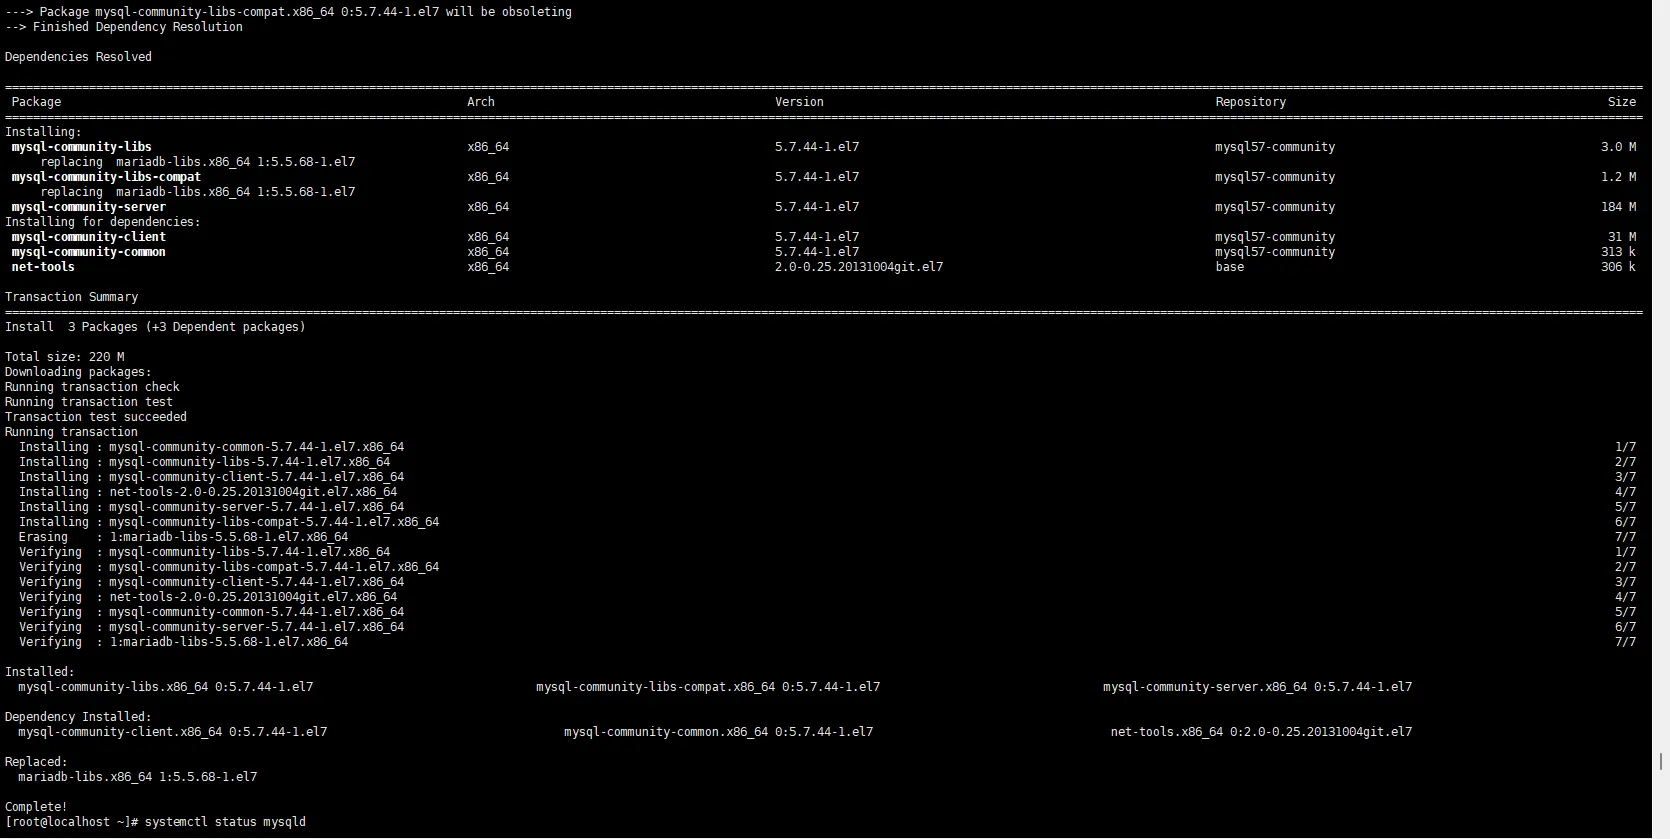The height and width of the screenshot is (839, 1670).
Task: Click mysql-community-common under Dependency Installed
Action: 717,732
